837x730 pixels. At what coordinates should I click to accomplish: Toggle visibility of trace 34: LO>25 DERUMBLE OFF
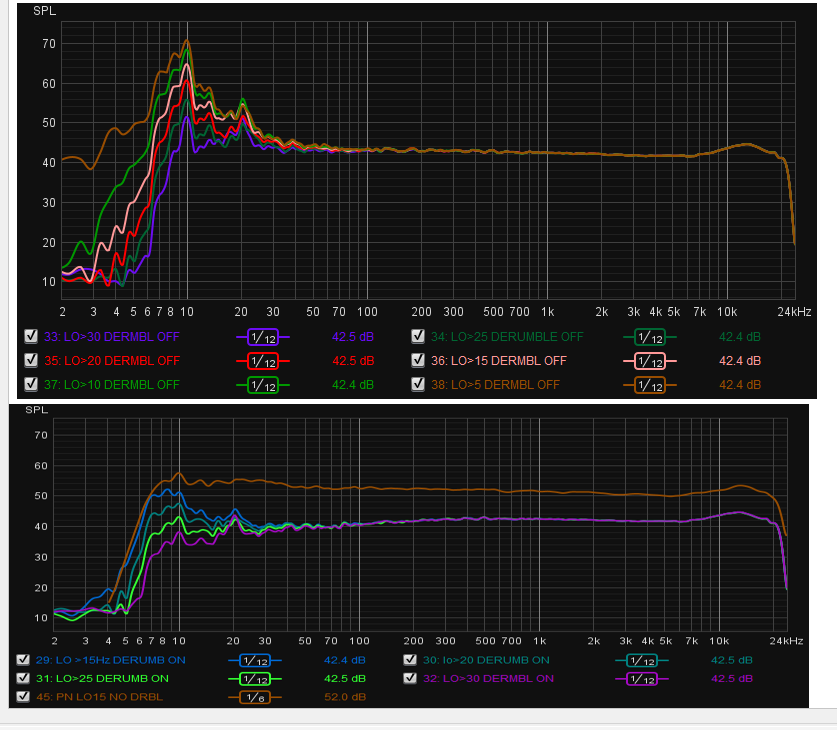click(418, 336)
